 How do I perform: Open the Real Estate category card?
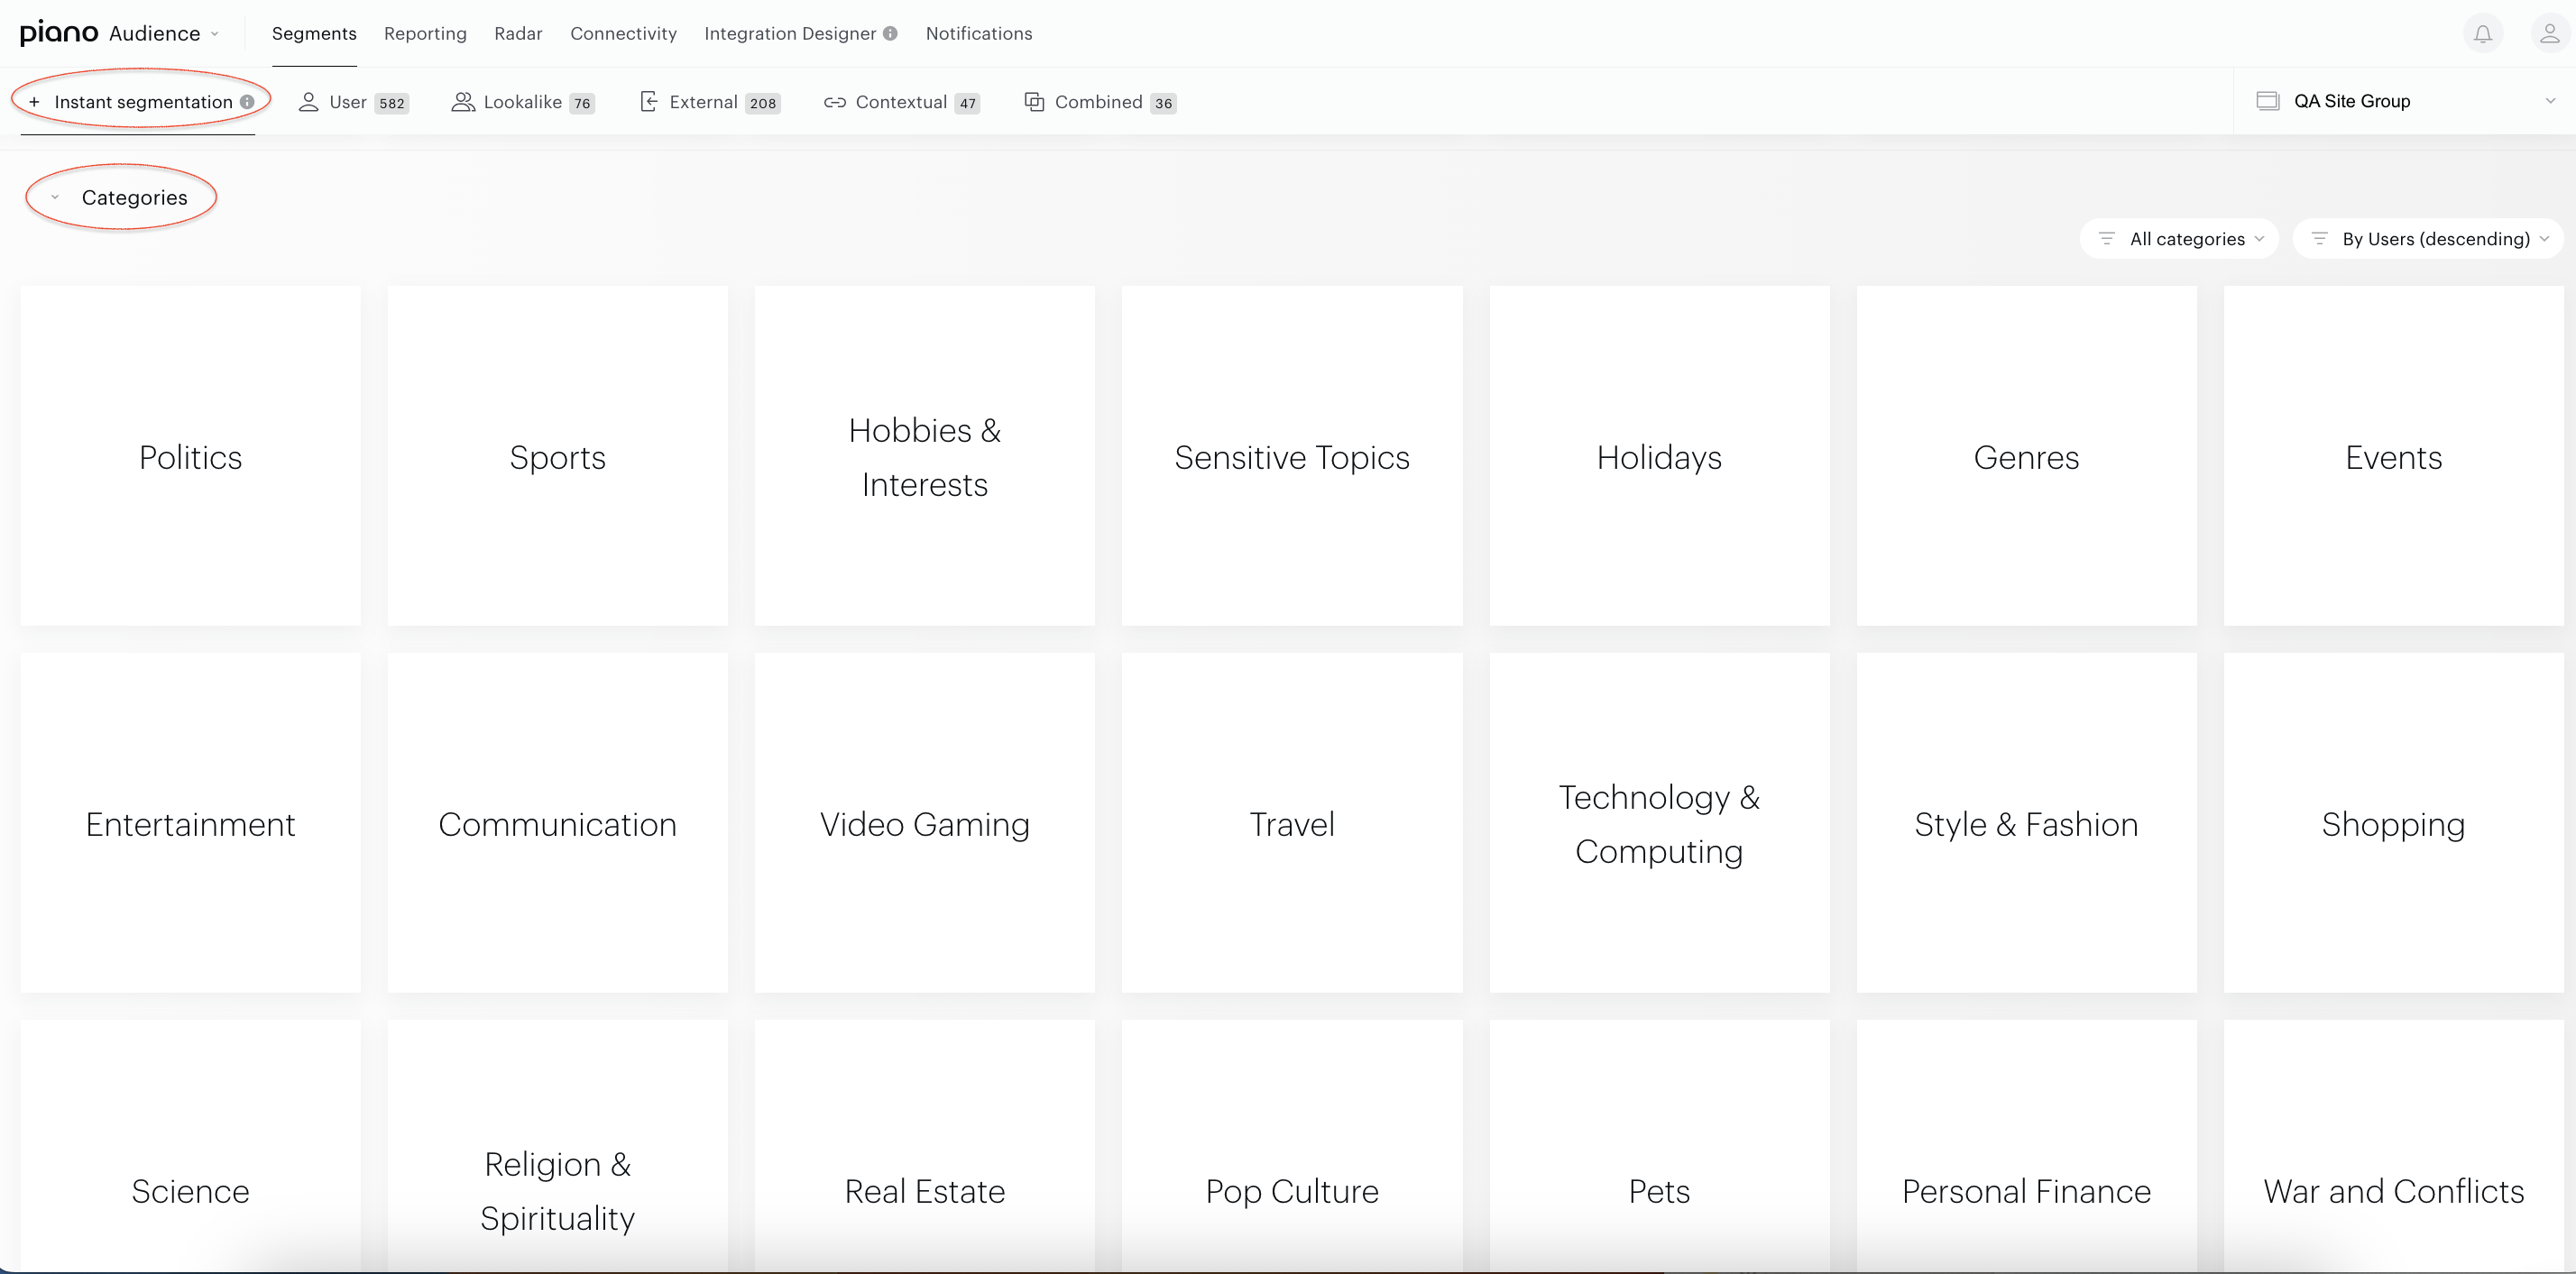point(924,1146)
